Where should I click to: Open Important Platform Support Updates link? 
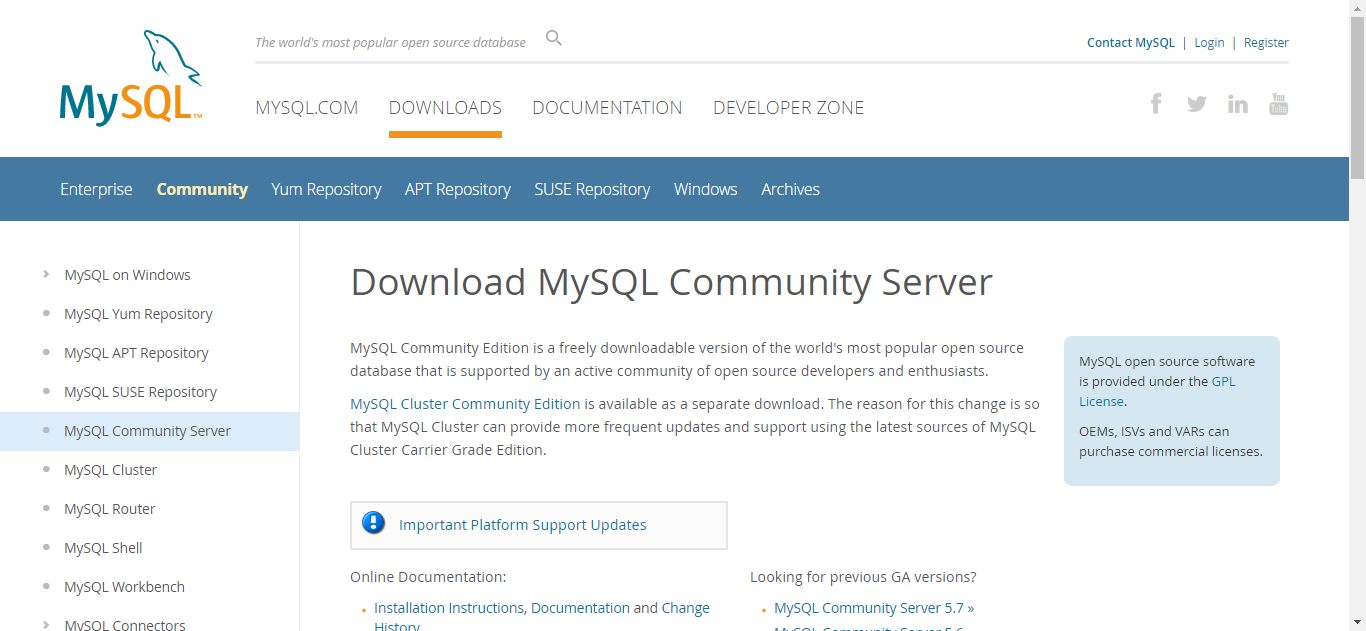[523, 525]
